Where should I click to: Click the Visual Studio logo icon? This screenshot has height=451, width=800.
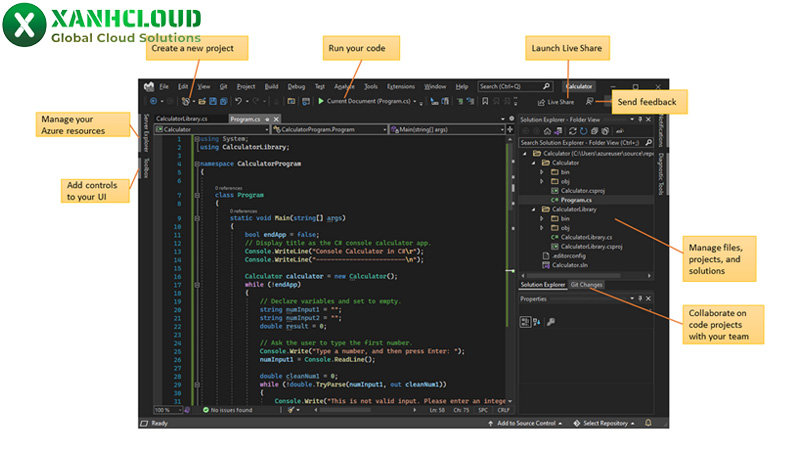[x=149, y=86]
